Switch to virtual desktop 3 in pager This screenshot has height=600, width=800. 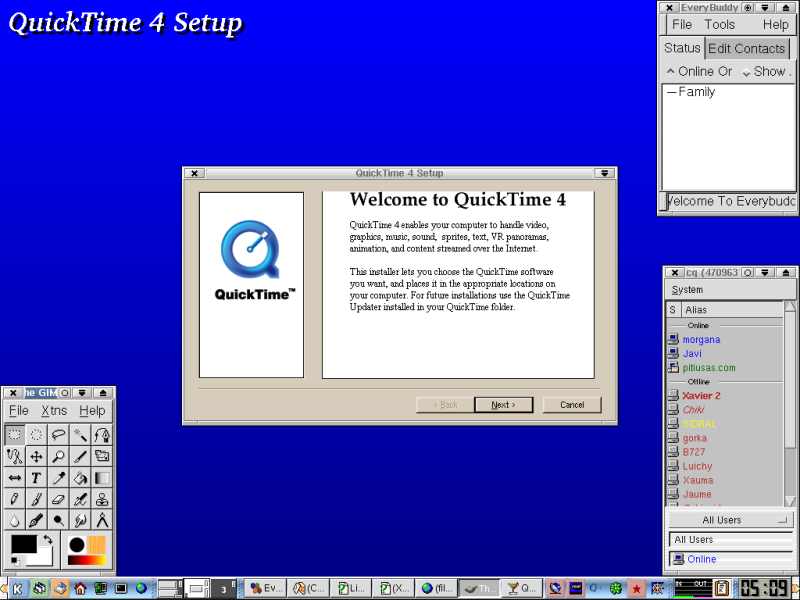223,589
